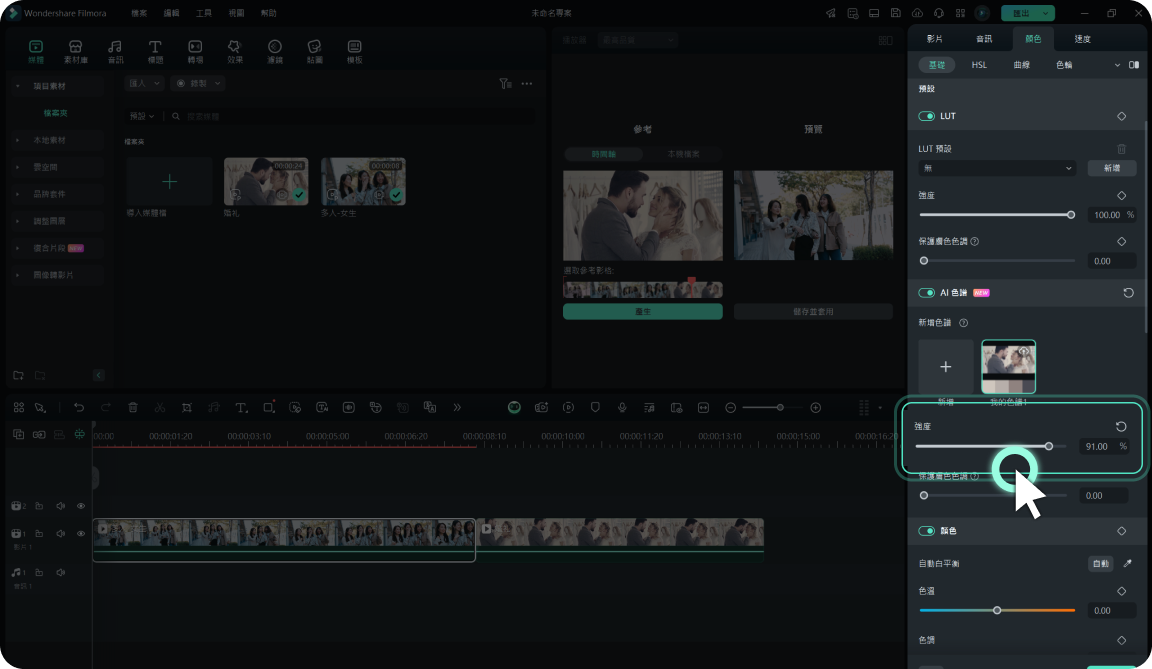
Task: Open the 轉場 transitions icon
Action: [195, 51]
